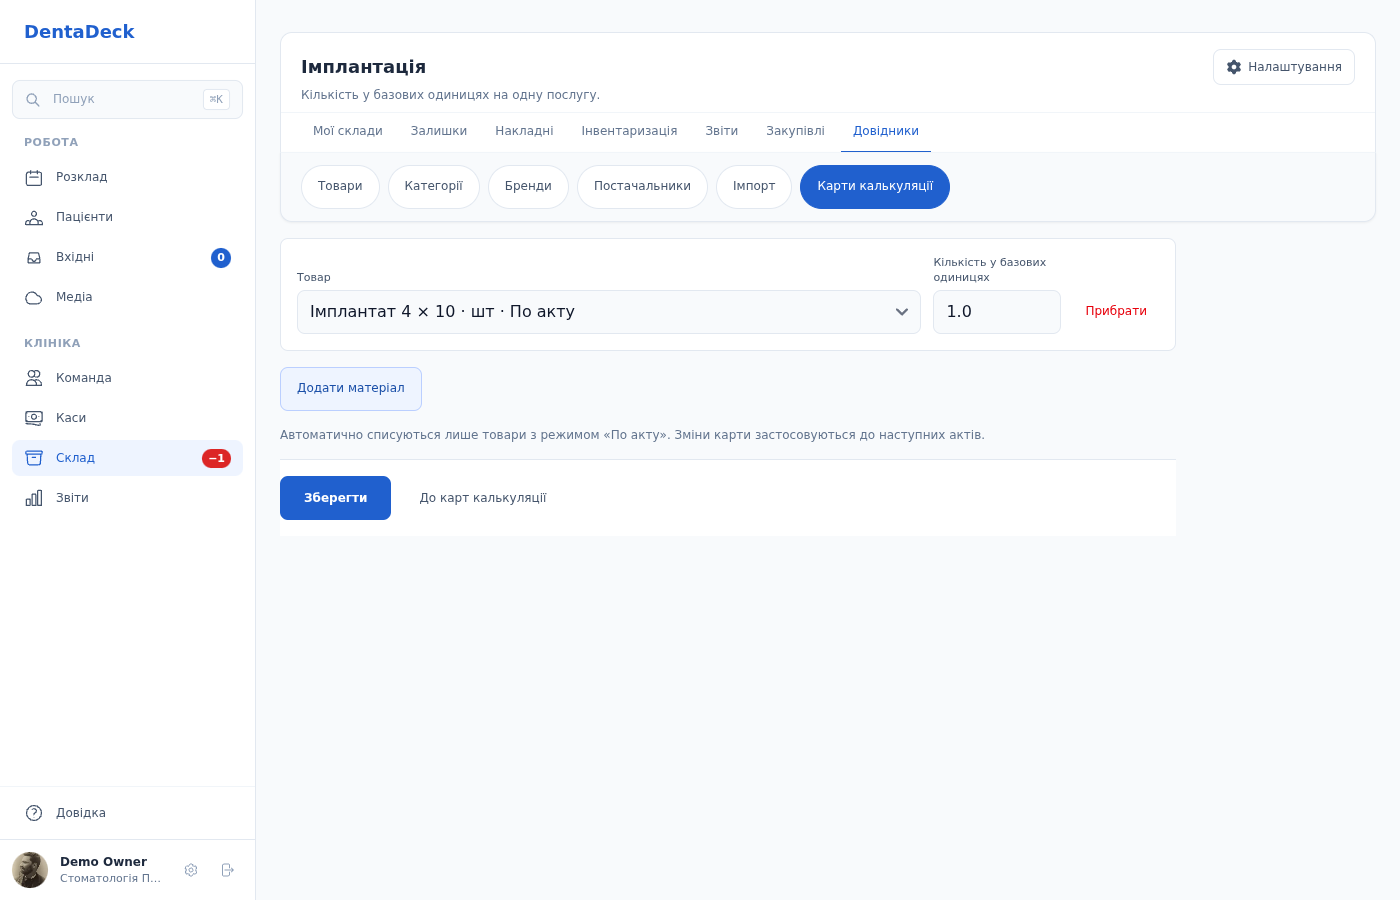The width and height of the screenshot is (1400, 900).
Task: Click the Пошук search field
Action: pyautogui.click(x=127, y=100)
